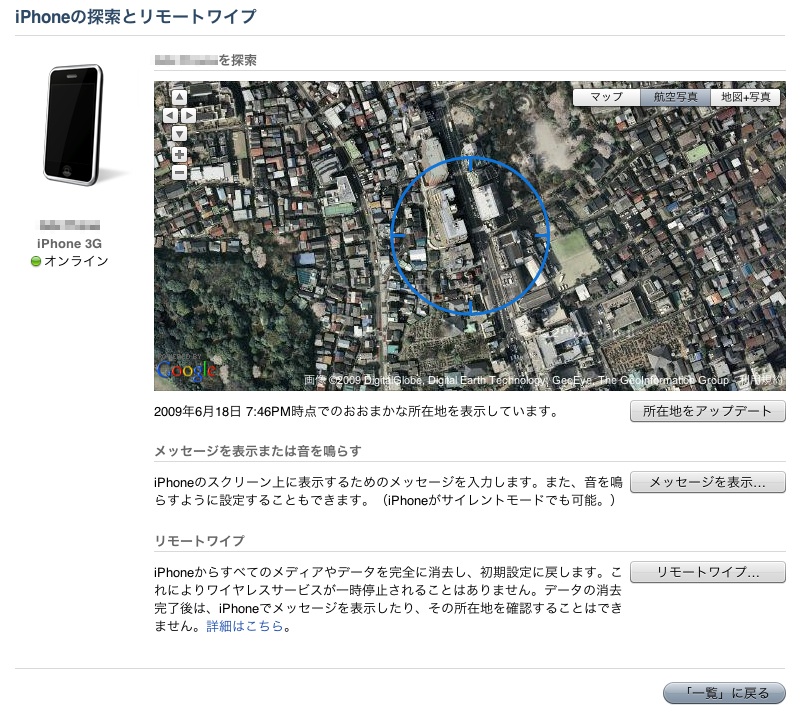
Task: Click the iPhone 3G model label
Action: click(x=69, y=244)
